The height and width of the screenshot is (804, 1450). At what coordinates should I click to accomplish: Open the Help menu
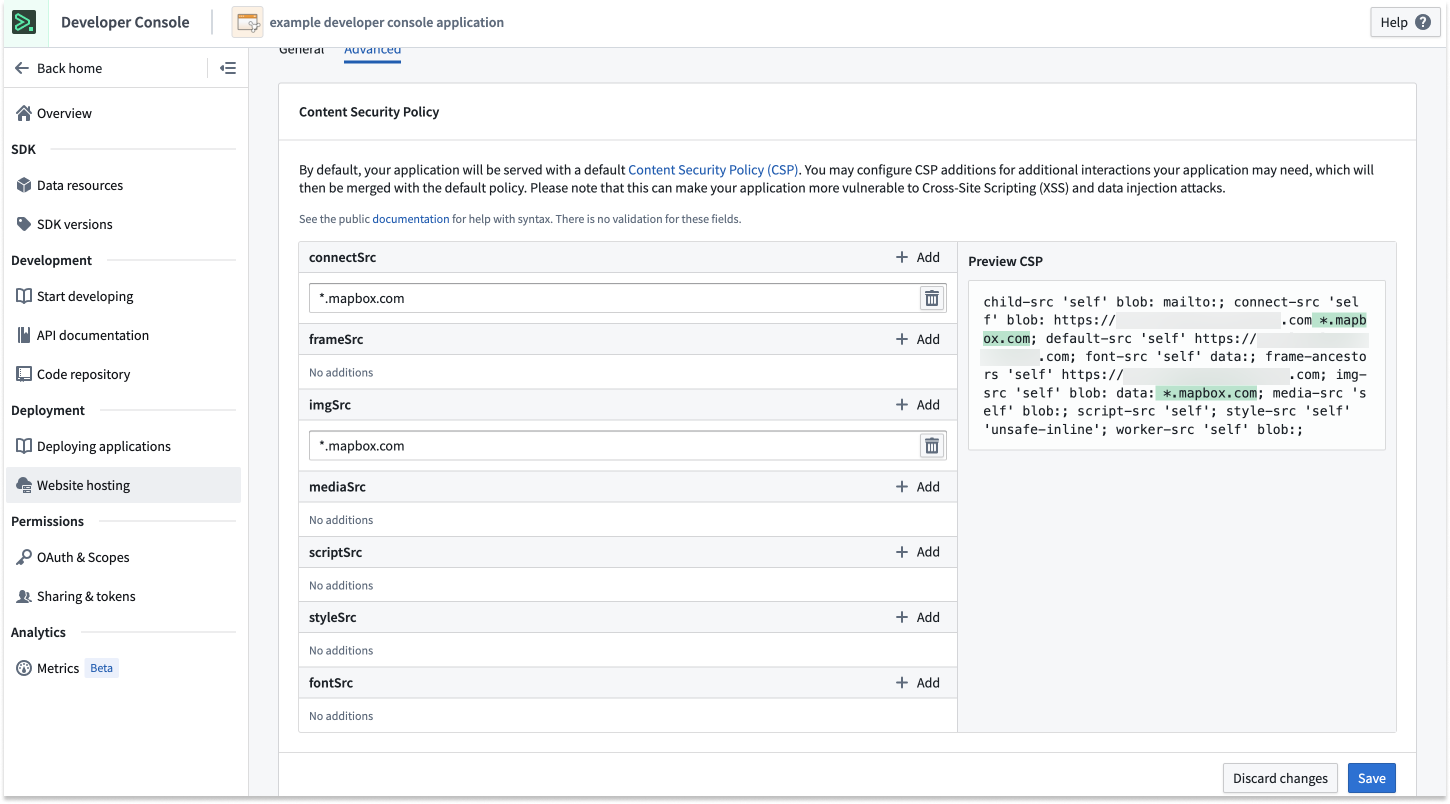[x=1405, y=22]
